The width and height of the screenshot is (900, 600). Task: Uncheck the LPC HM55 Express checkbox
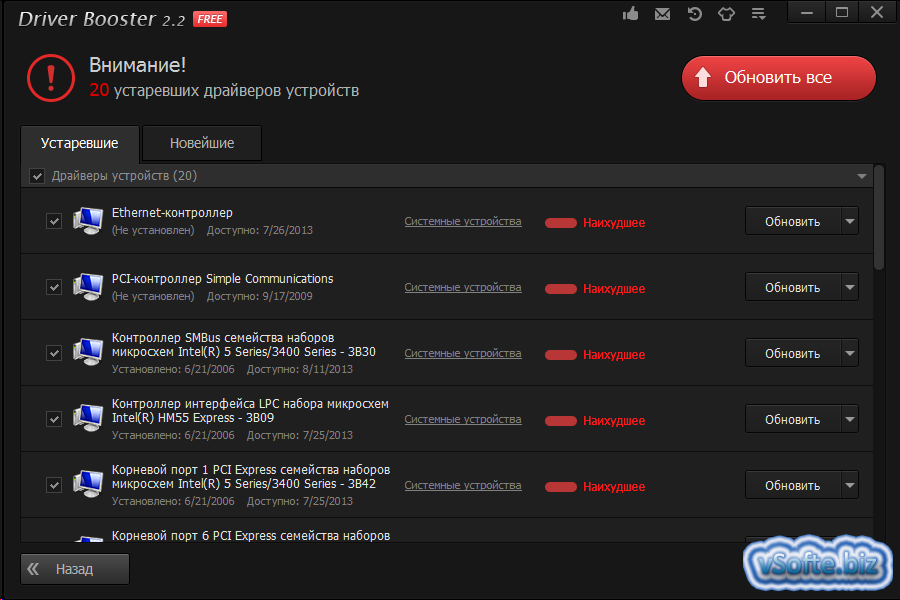pos(54,419)
